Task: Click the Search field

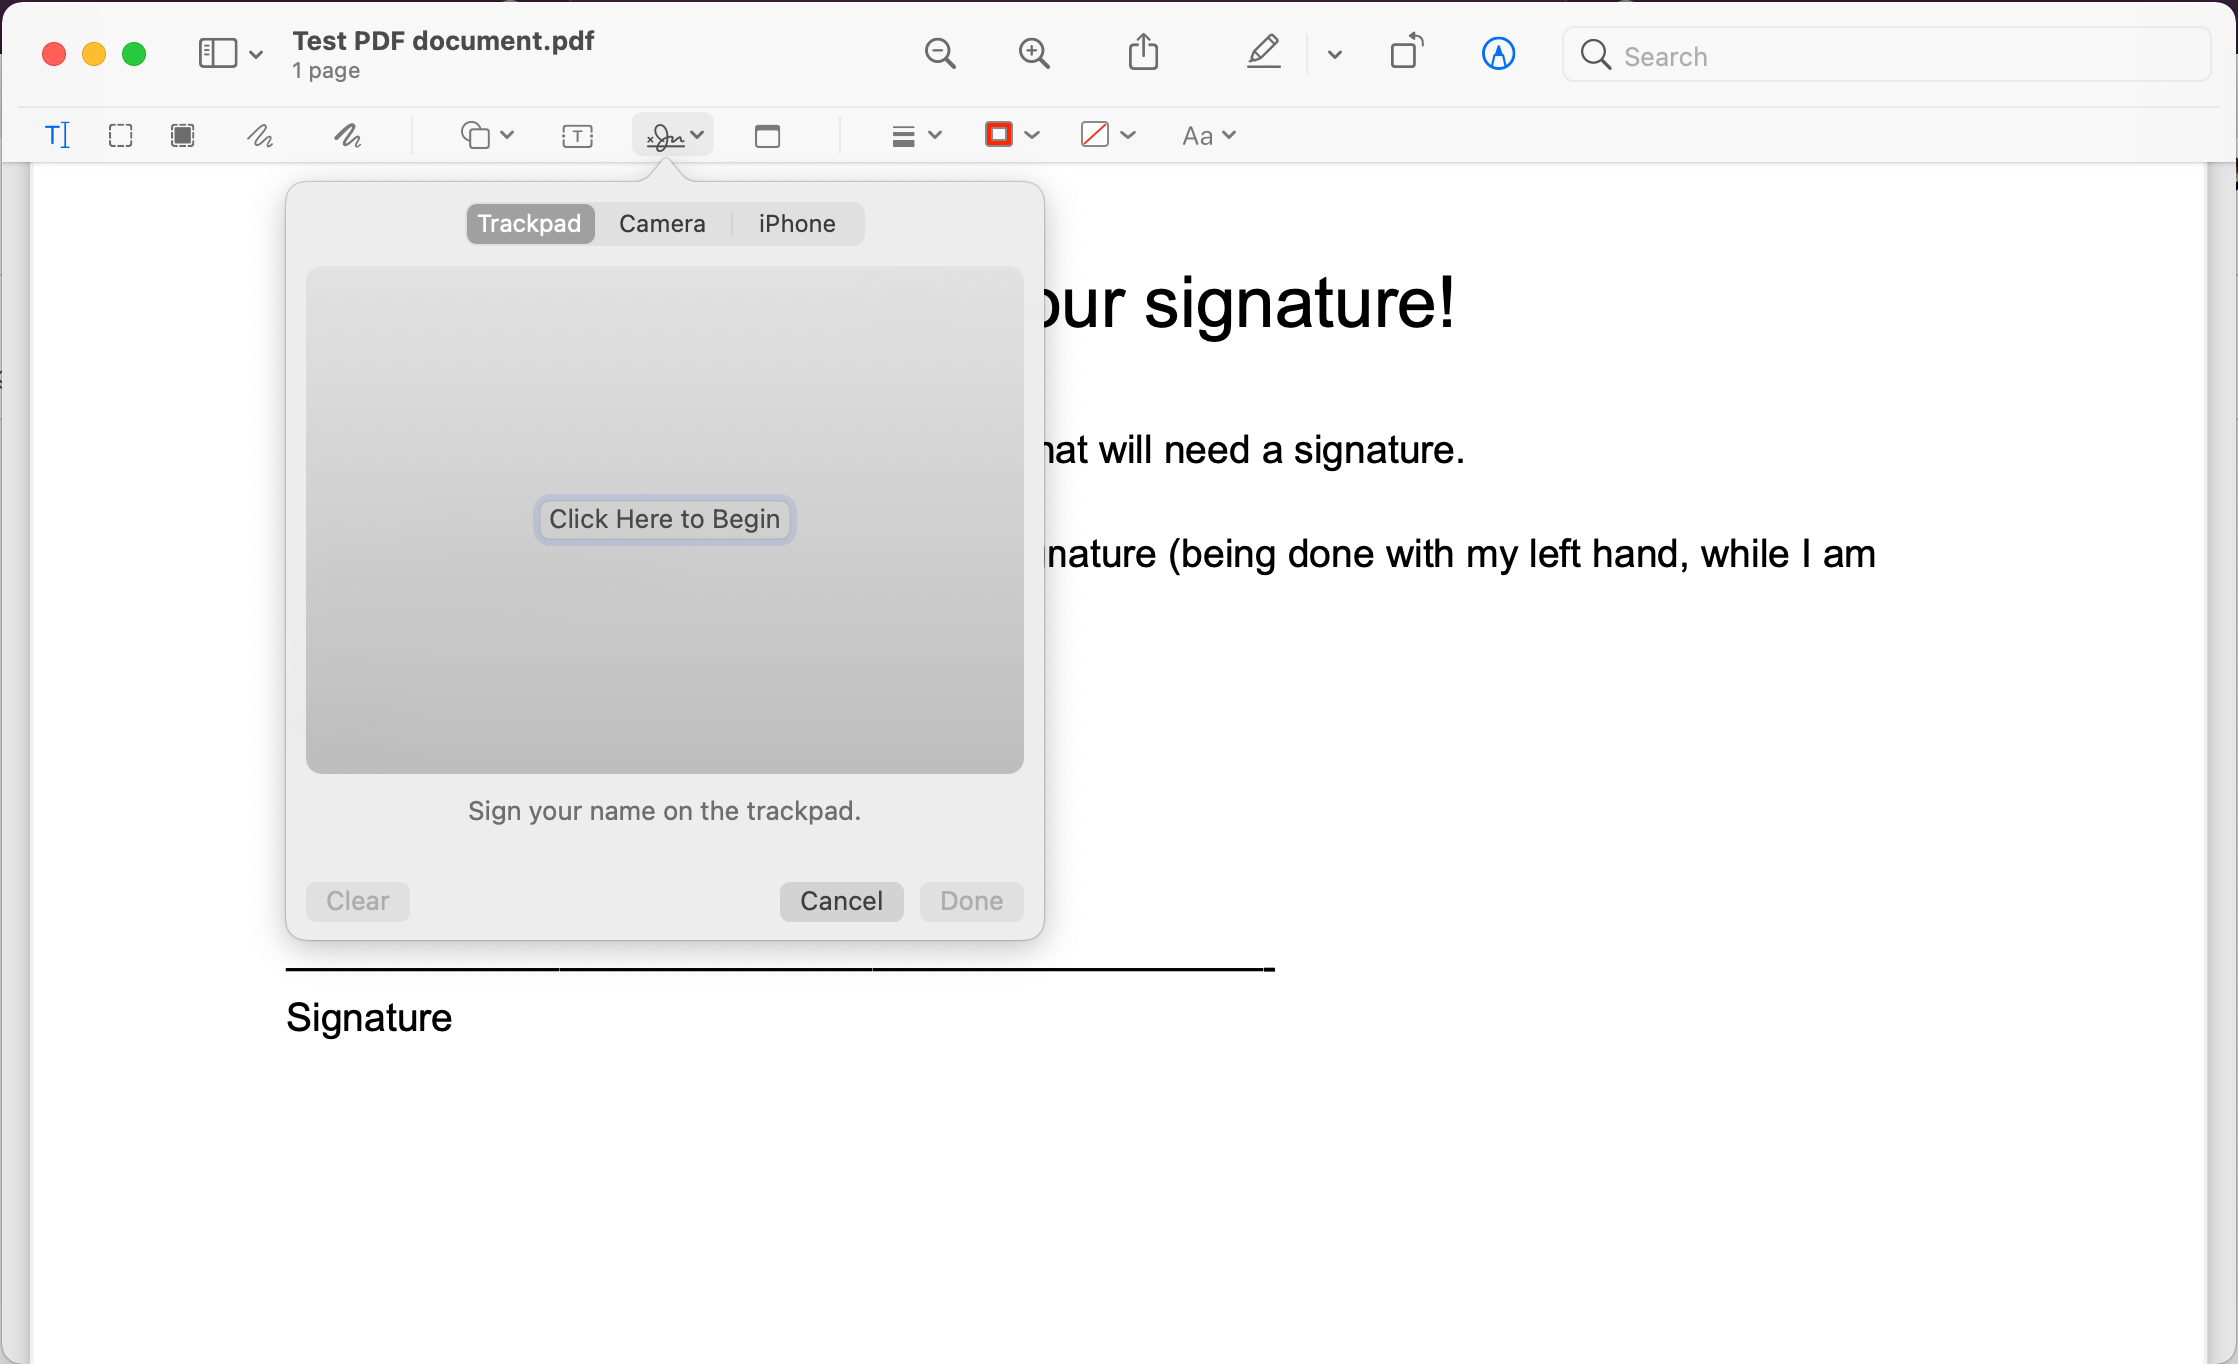Action: click(x=1886, y=55)
